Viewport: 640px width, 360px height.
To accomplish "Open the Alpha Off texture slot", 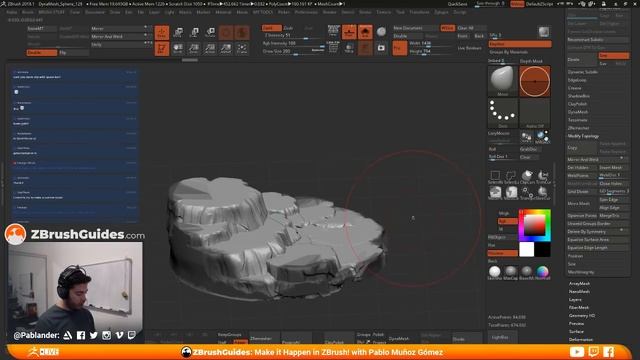I will [x=535, y=113].
